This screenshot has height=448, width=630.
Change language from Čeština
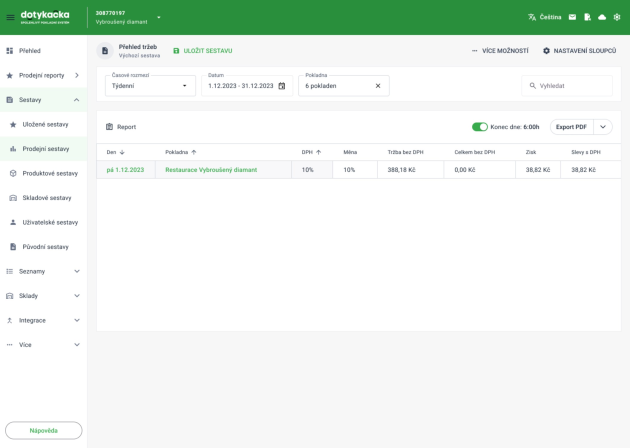click(x=550, y=17)
